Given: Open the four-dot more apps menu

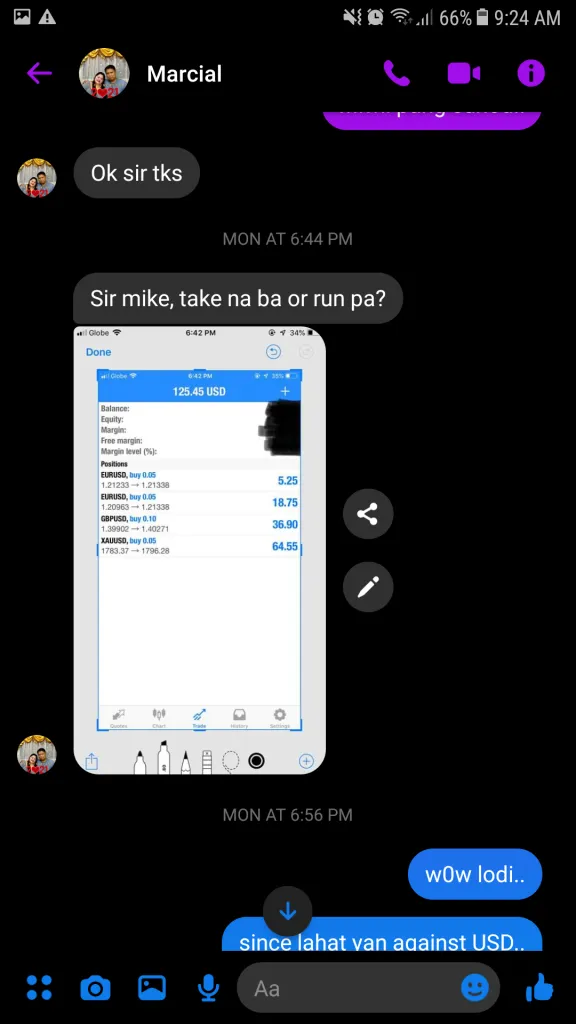Looking at the screenshot, I should click(x=39, y=987).
